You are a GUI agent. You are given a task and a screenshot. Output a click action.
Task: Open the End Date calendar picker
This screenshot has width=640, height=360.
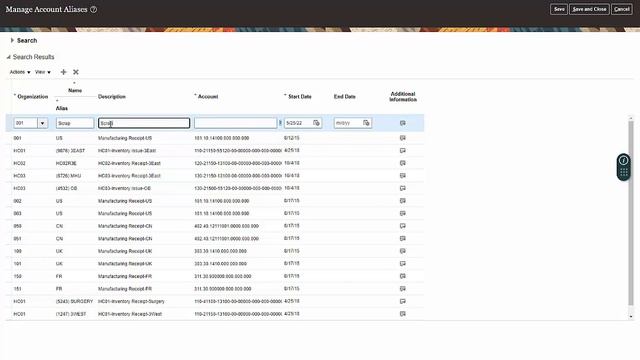(x=366, y=123)
